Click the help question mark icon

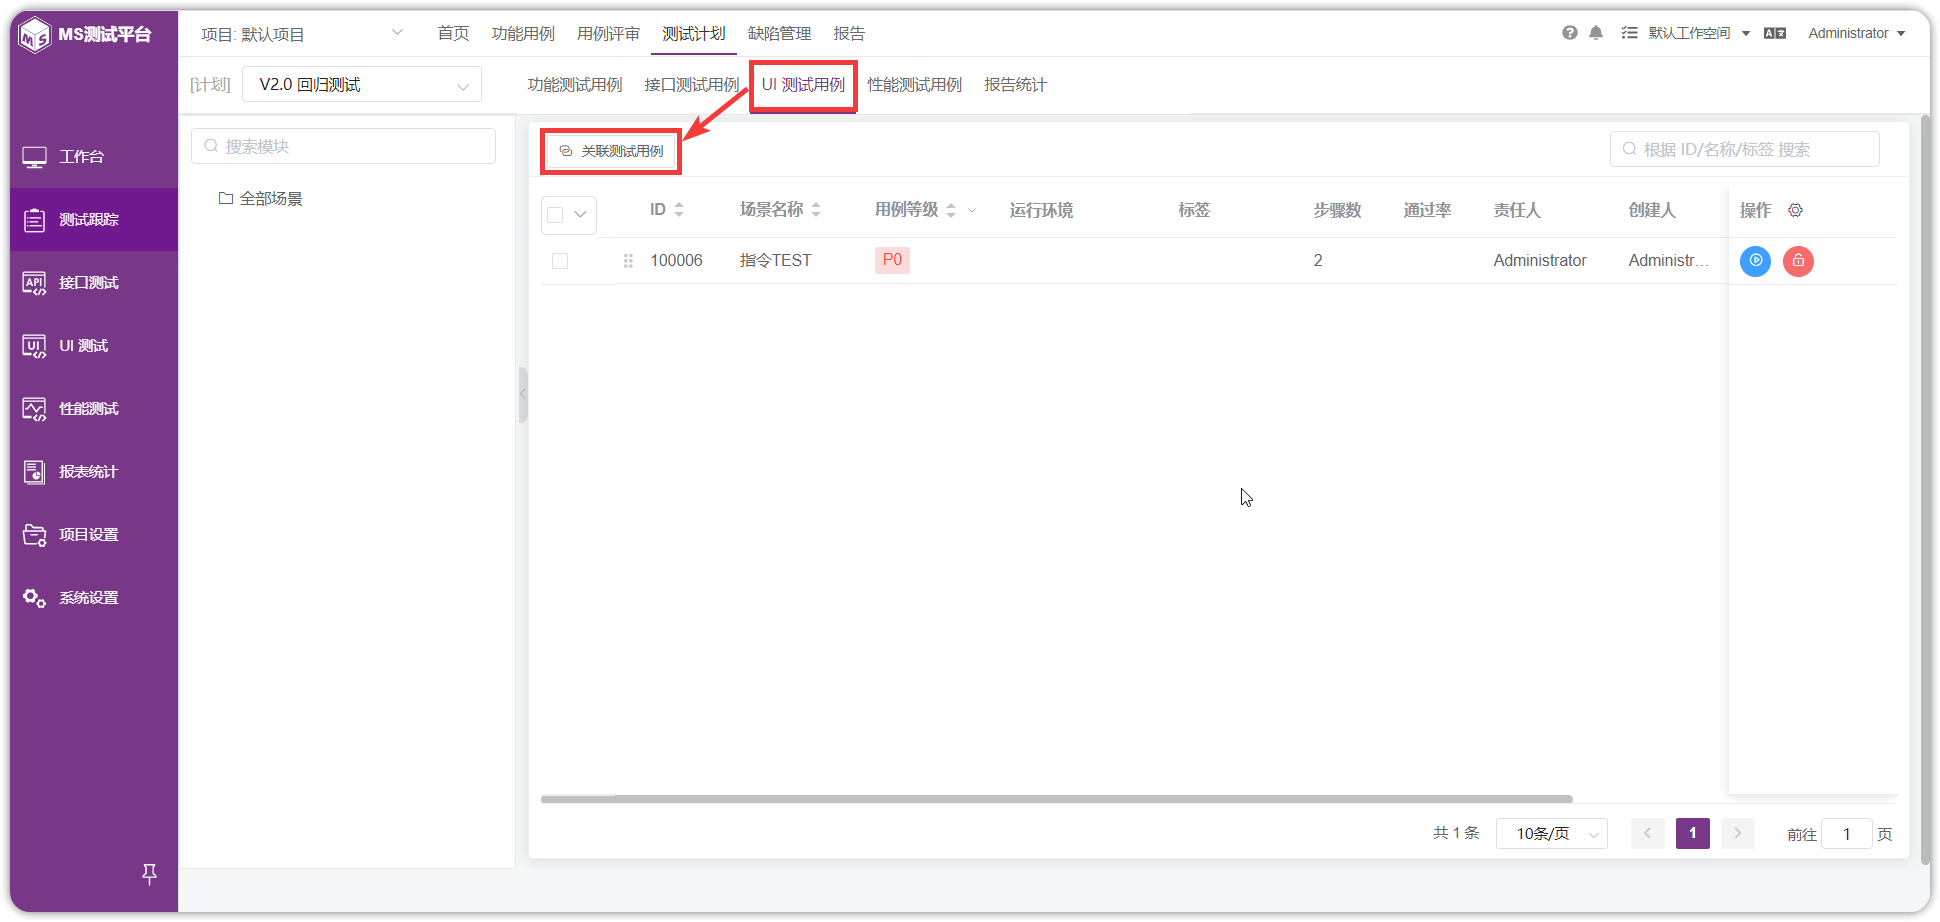(1570, 33)
